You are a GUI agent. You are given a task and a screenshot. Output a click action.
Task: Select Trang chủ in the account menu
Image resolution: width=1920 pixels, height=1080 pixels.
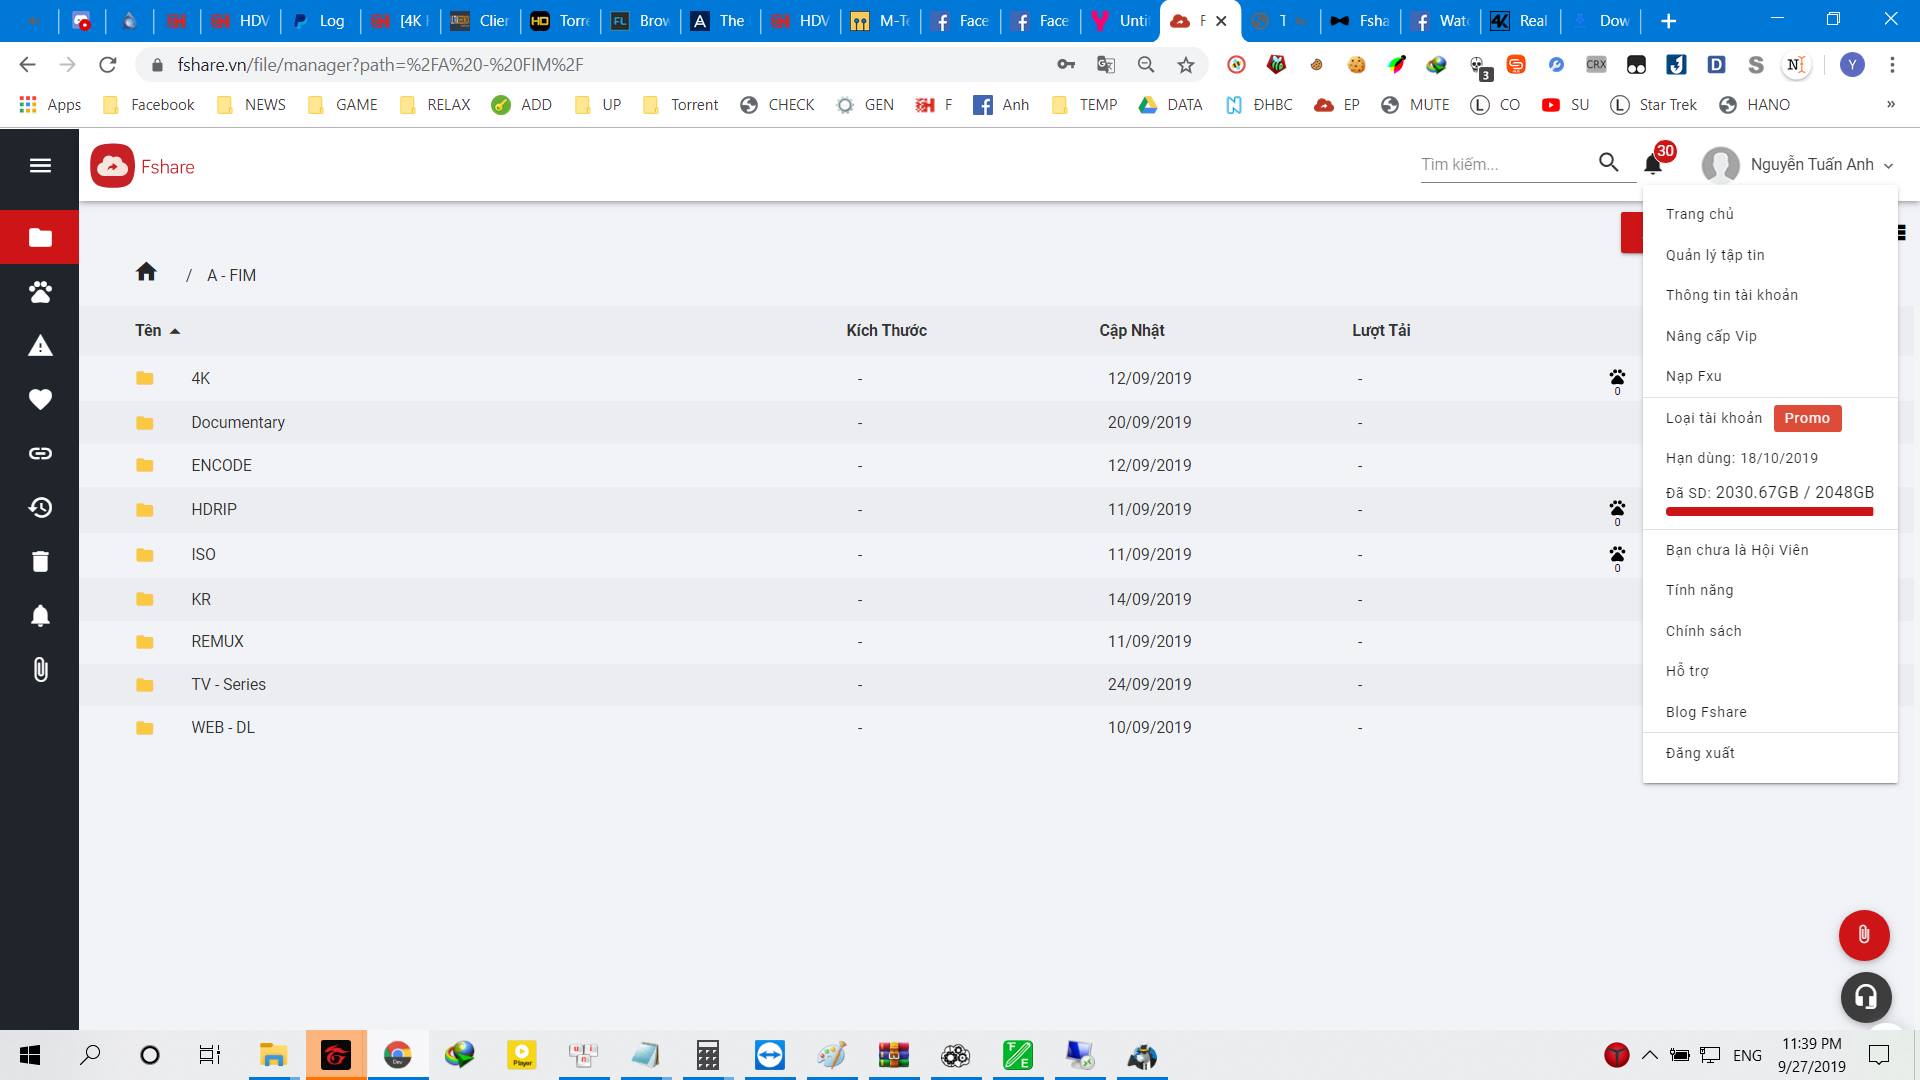[1700, 214]
